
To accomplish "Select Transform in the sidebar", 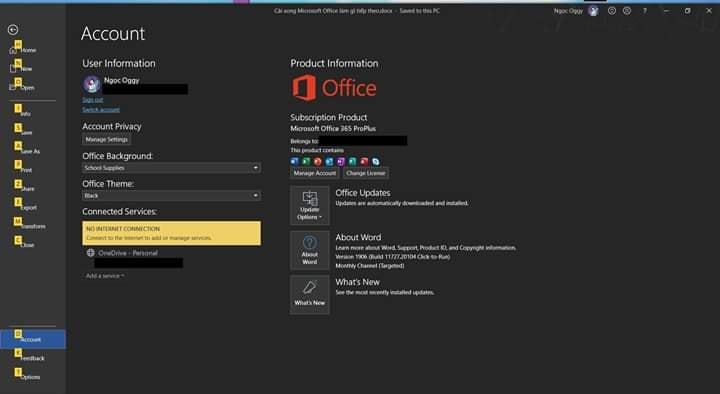I will [33, 226].
